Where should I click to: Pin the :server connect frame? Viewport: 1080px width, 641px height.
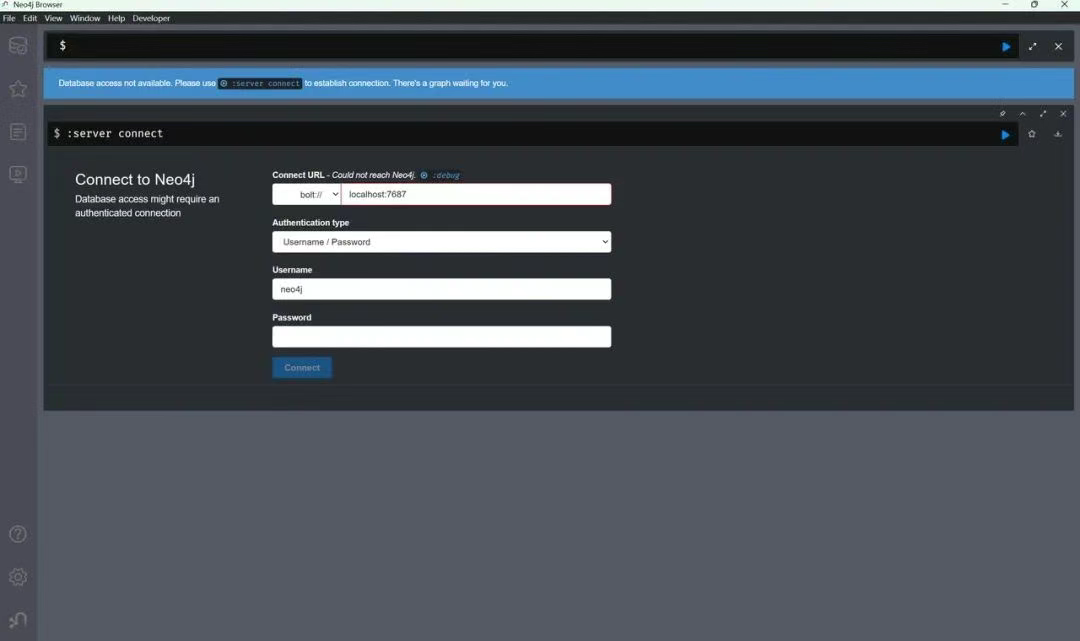(x=1002, y=114)
